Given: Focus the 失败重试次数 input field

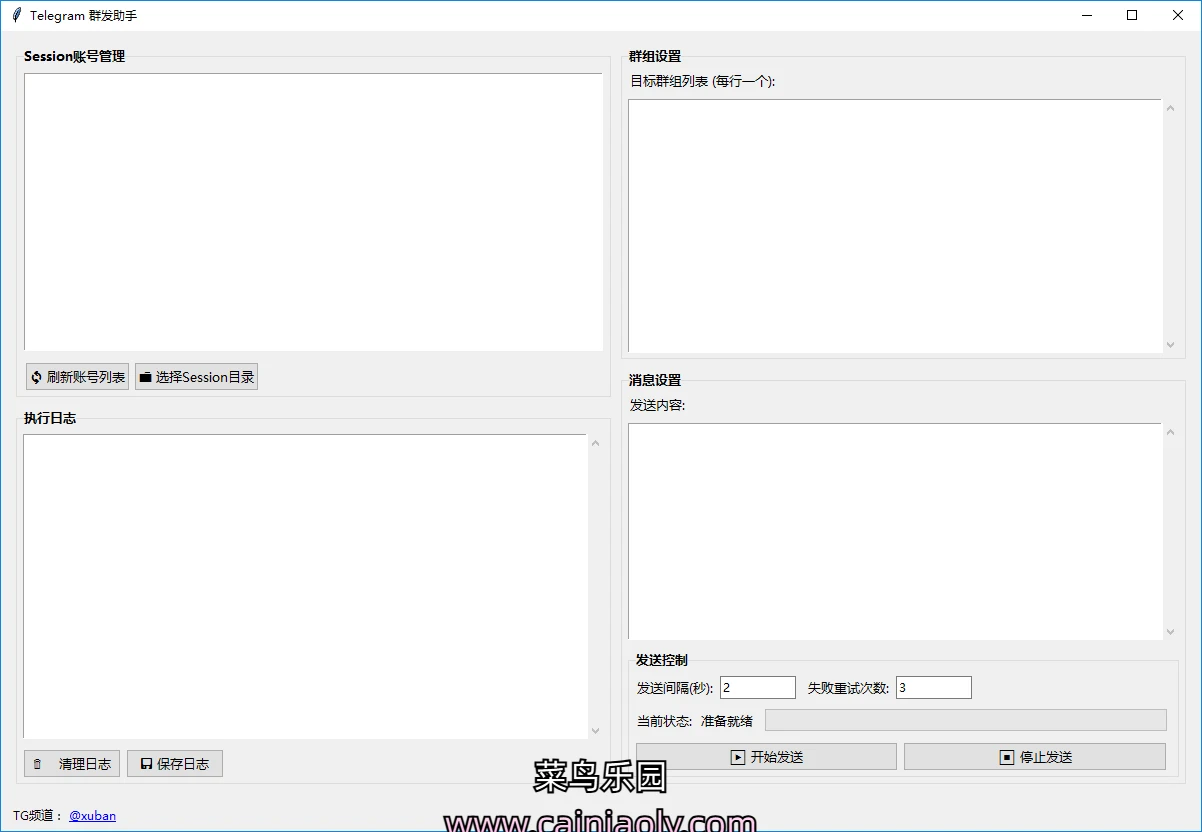Looking at the screenshot, I should [x=933, y=688].
